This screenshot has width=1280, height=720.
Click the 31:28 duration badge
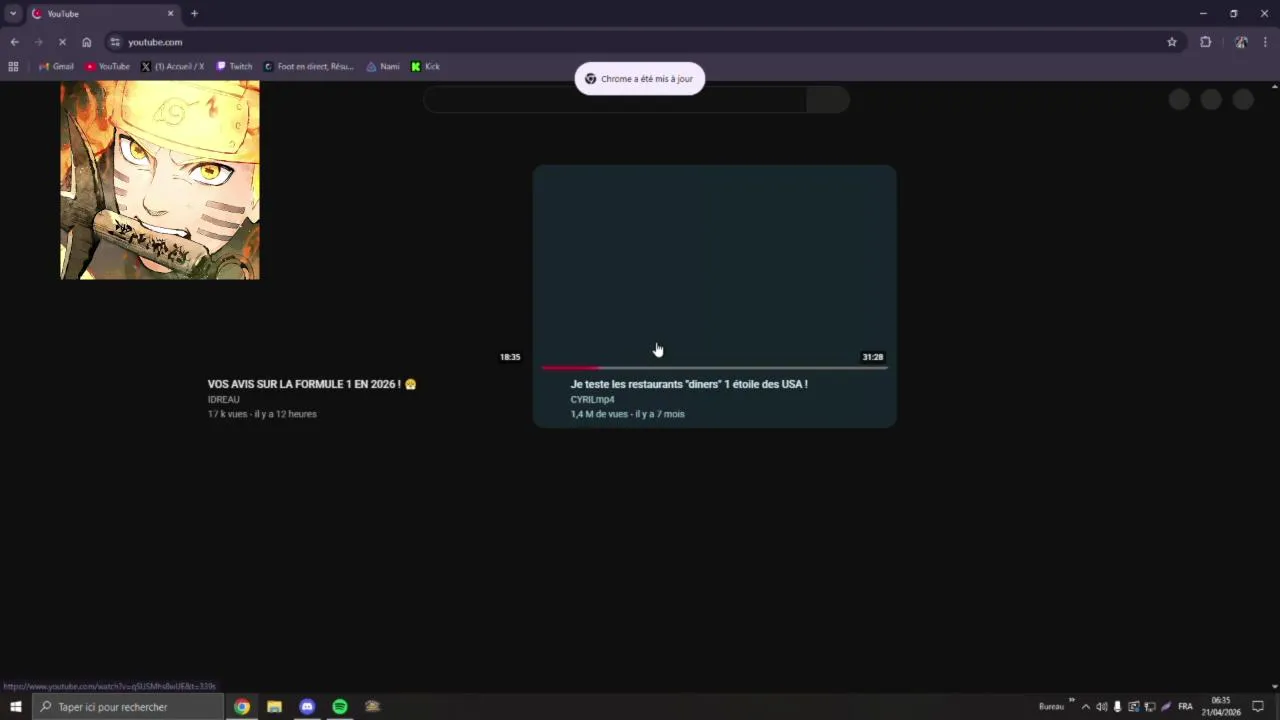(x=873, y=357)
